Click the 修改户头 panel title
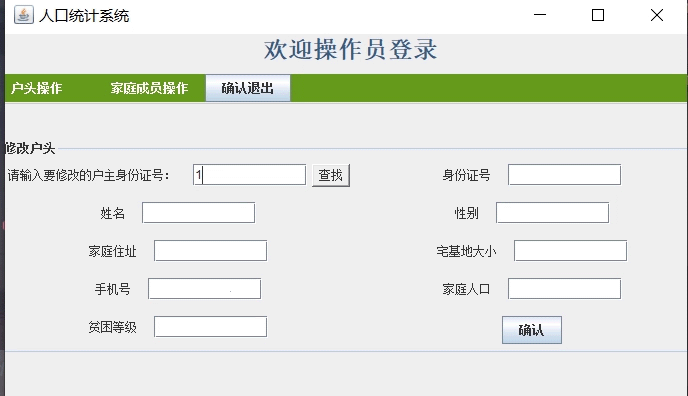 (x=30, y=148)
